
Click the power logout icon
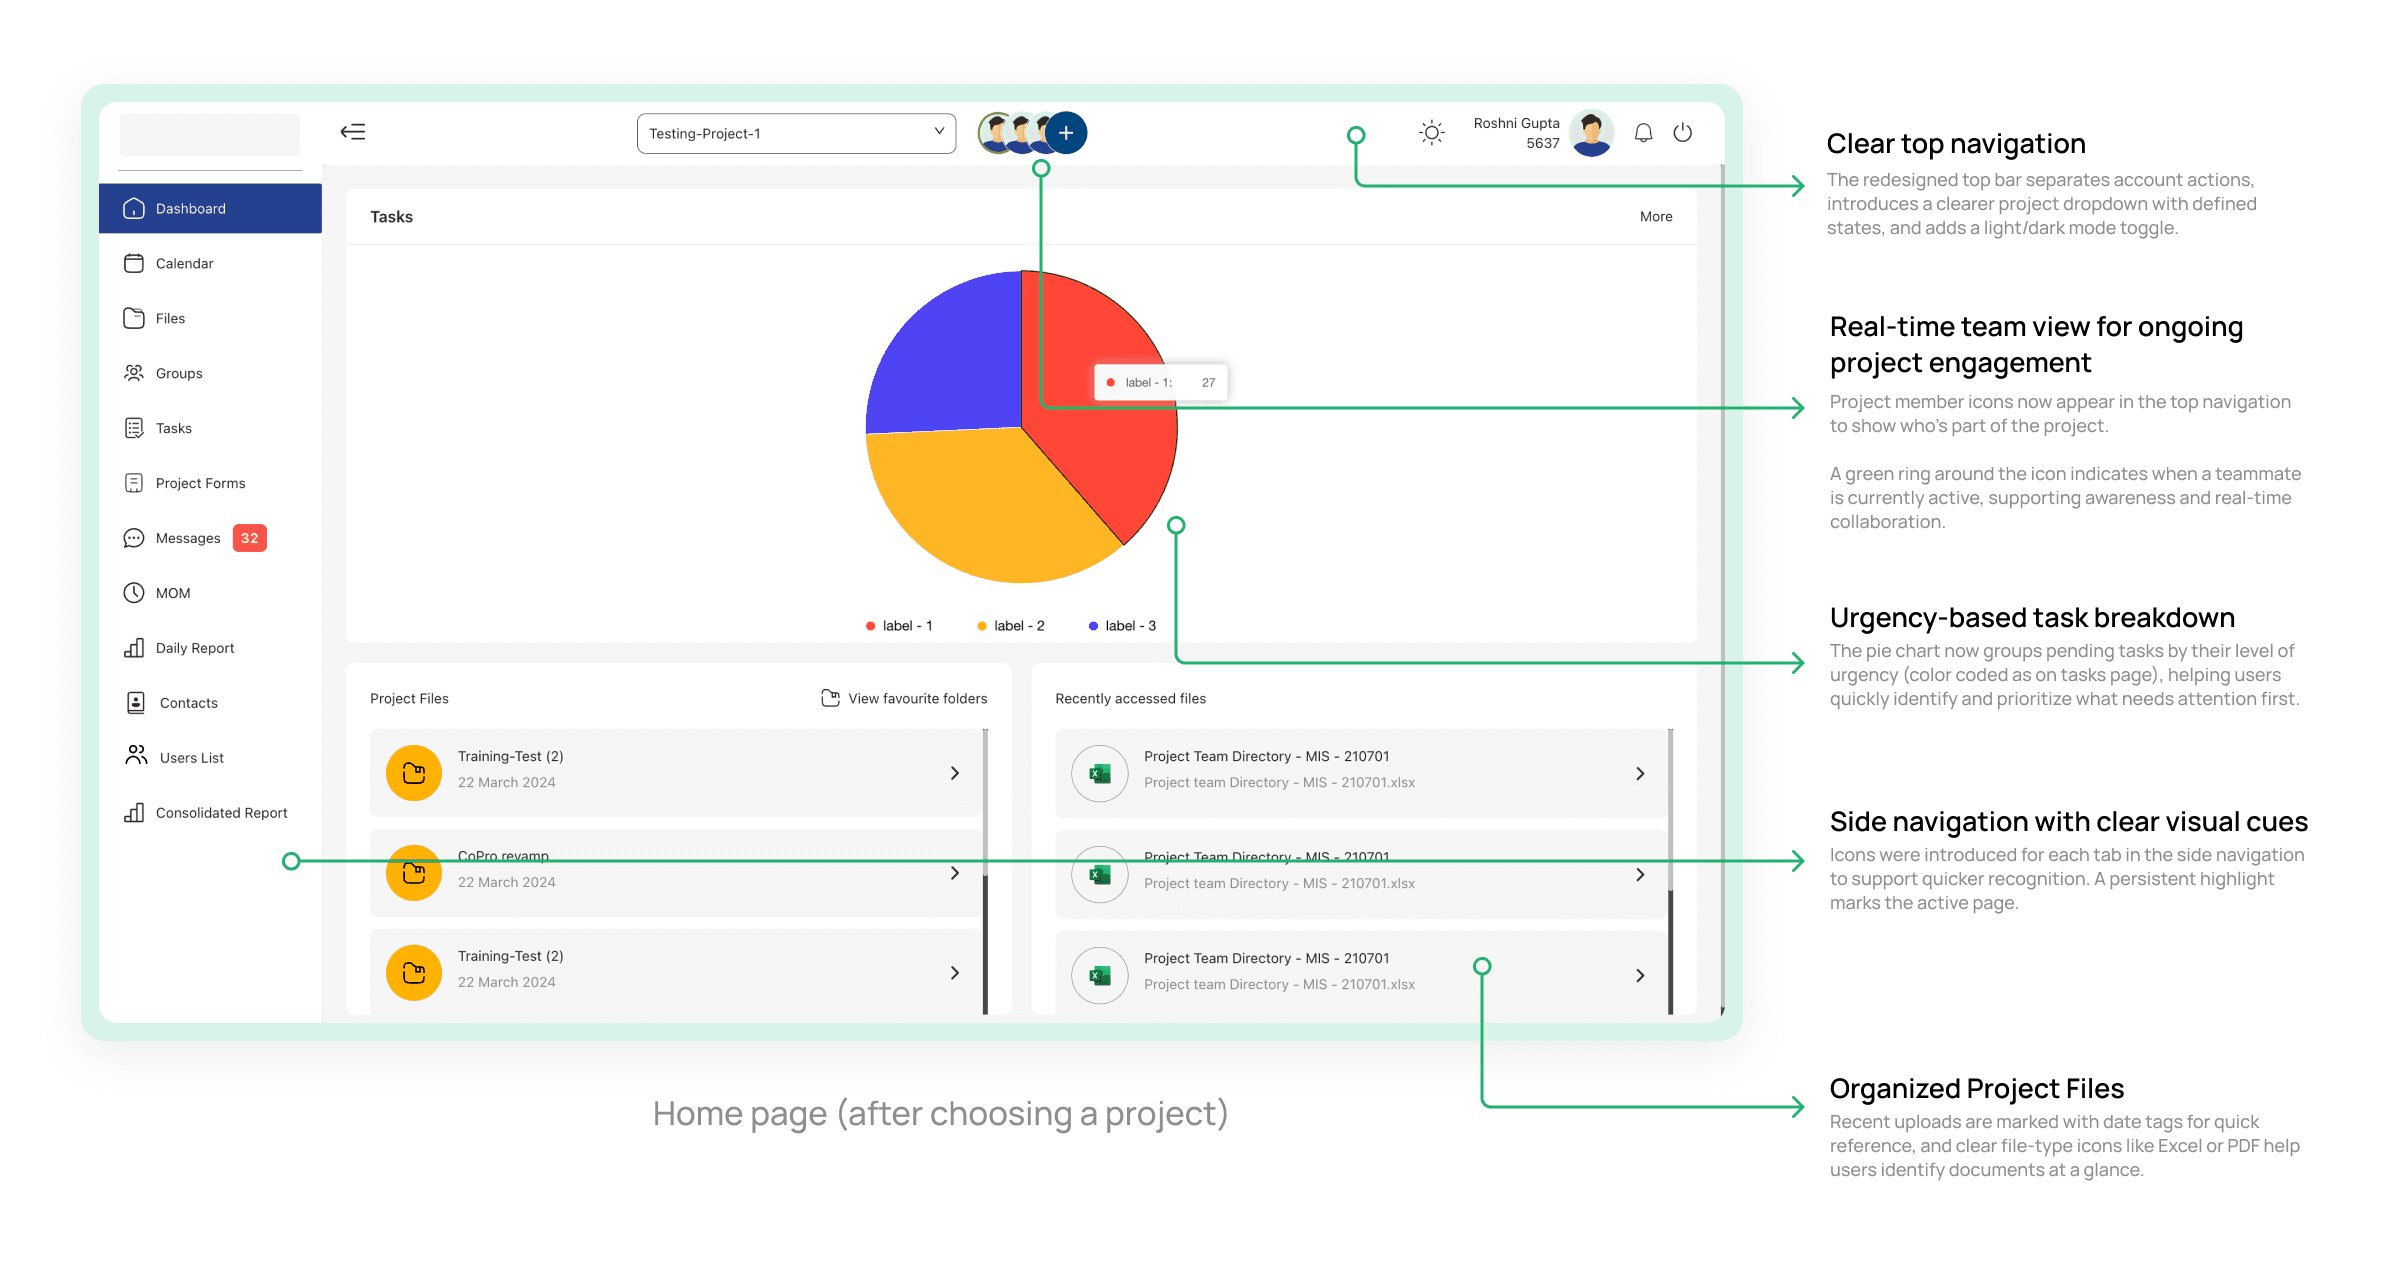(1683, 133)
